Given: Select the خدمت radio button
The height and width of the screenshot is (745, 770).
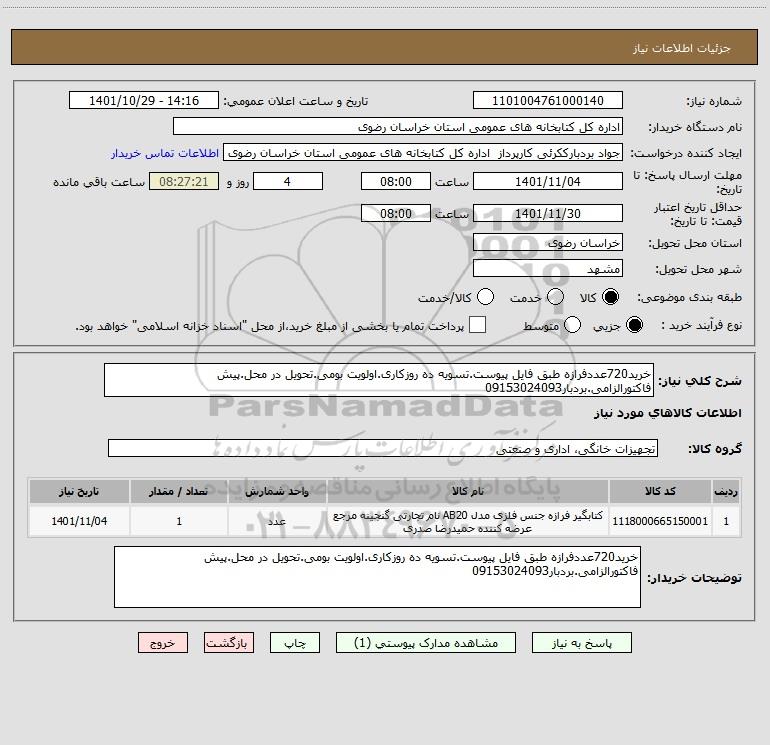Looking at the screenshot, I should [x=555, y=297].
